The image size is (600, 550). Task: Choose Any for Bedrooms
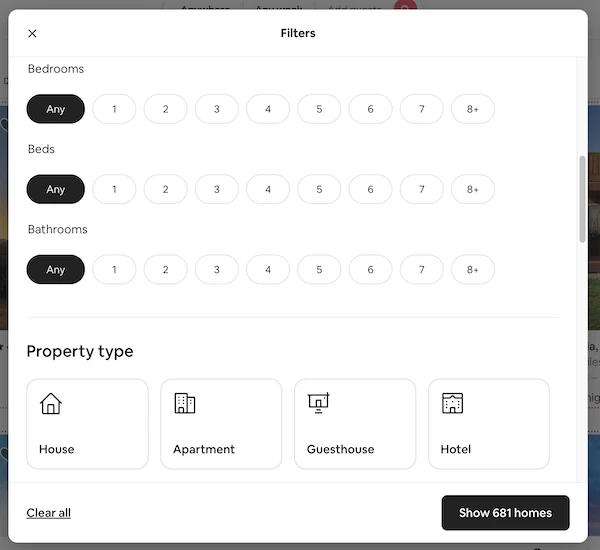coord(55,109)
